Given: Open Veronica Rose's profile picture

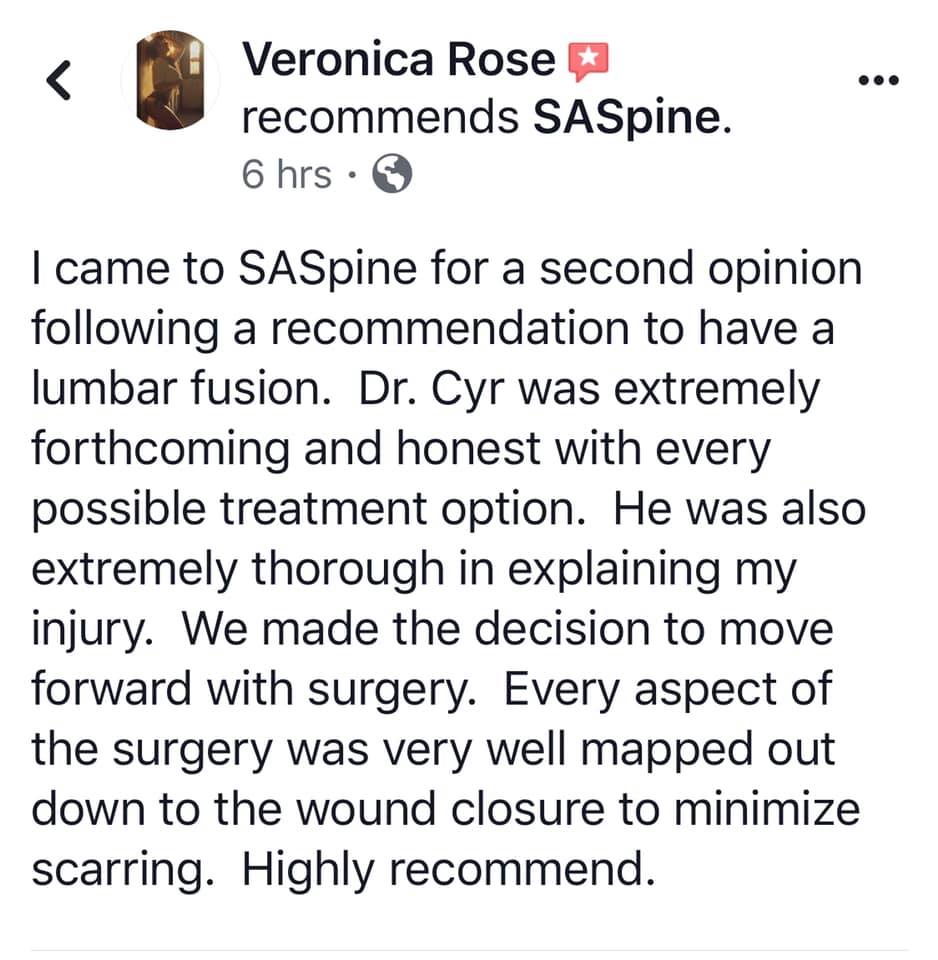Looking at the screenshot, I should pos(171,80).
